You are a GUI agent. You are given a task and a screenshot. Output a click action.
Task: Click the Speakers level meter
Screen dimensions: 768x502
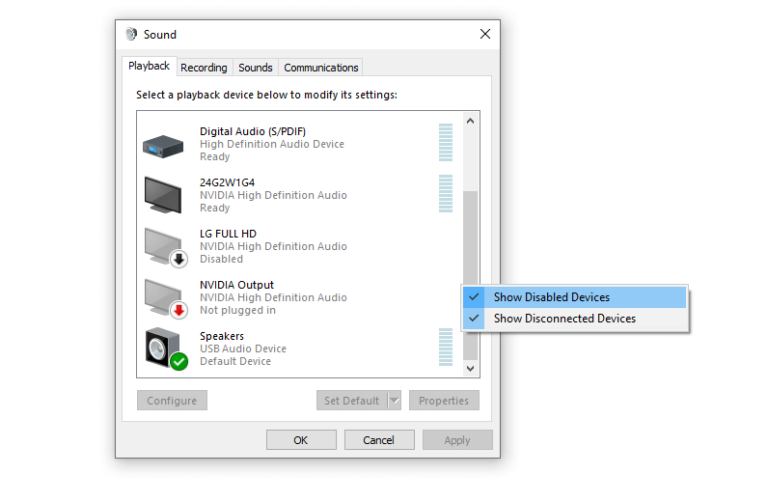446,347
